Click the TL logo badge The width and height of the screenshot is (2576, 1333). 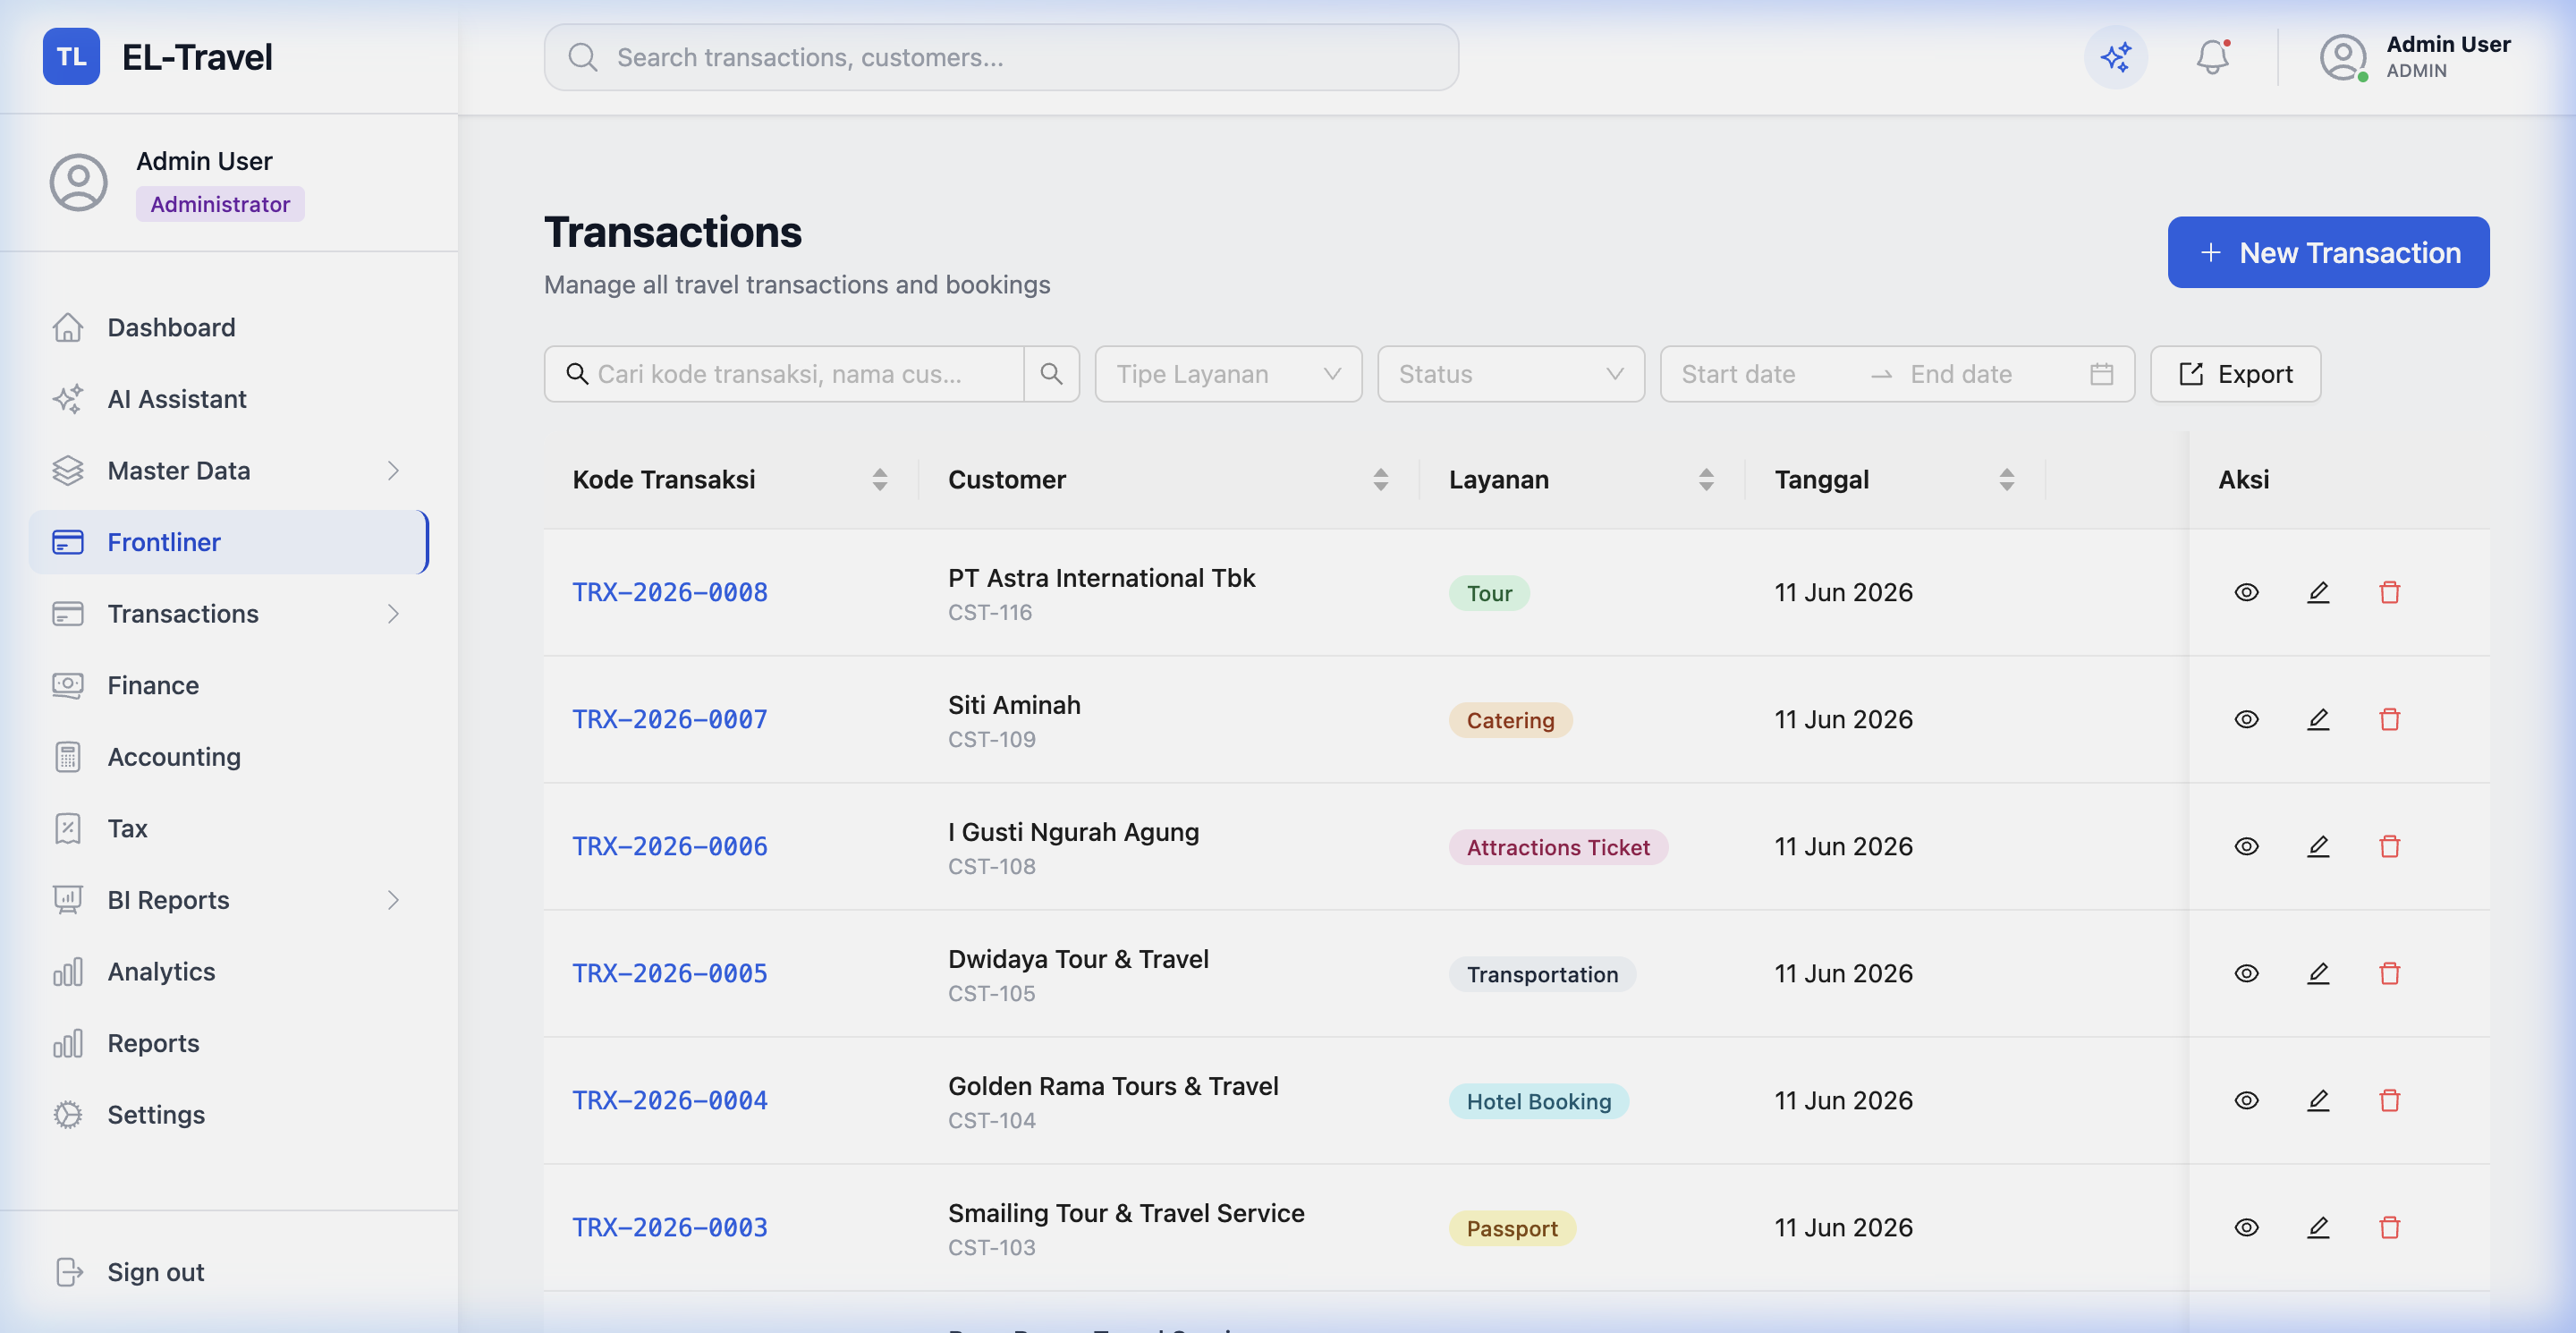[x=71, y=57]
